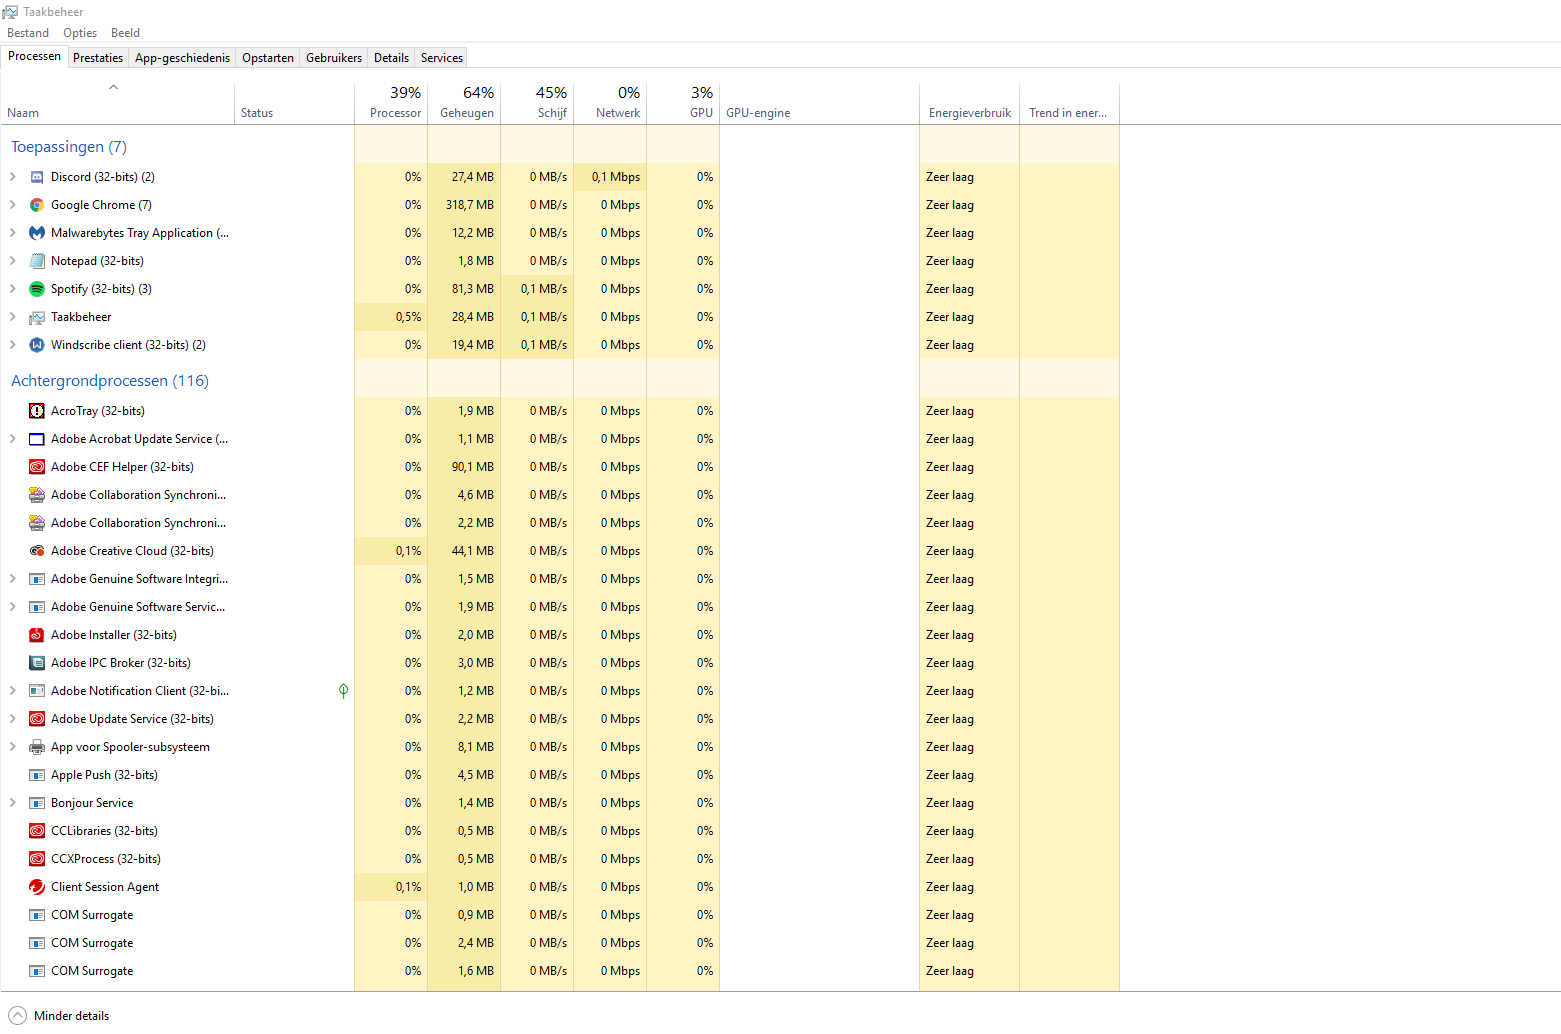The width and height of the screenshot is (1561, 1034).
Task: Click the Adobe CEF Helper icon
Action: click(x=37, y=467)
